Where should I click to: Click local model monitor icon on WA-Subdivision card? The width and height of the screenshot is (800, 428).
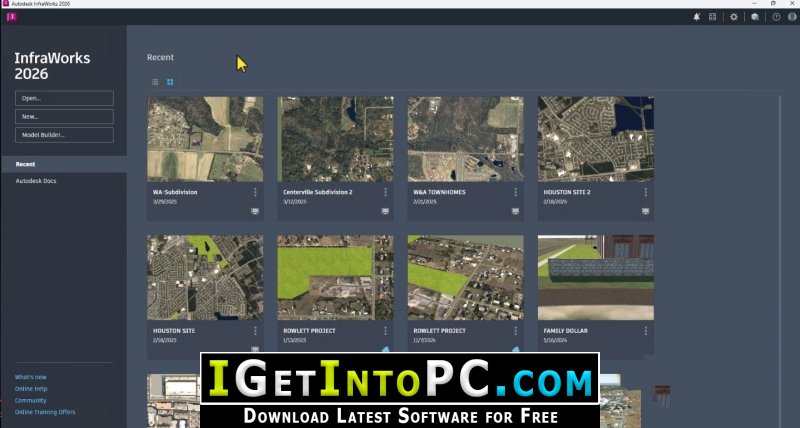coord(255,211)
